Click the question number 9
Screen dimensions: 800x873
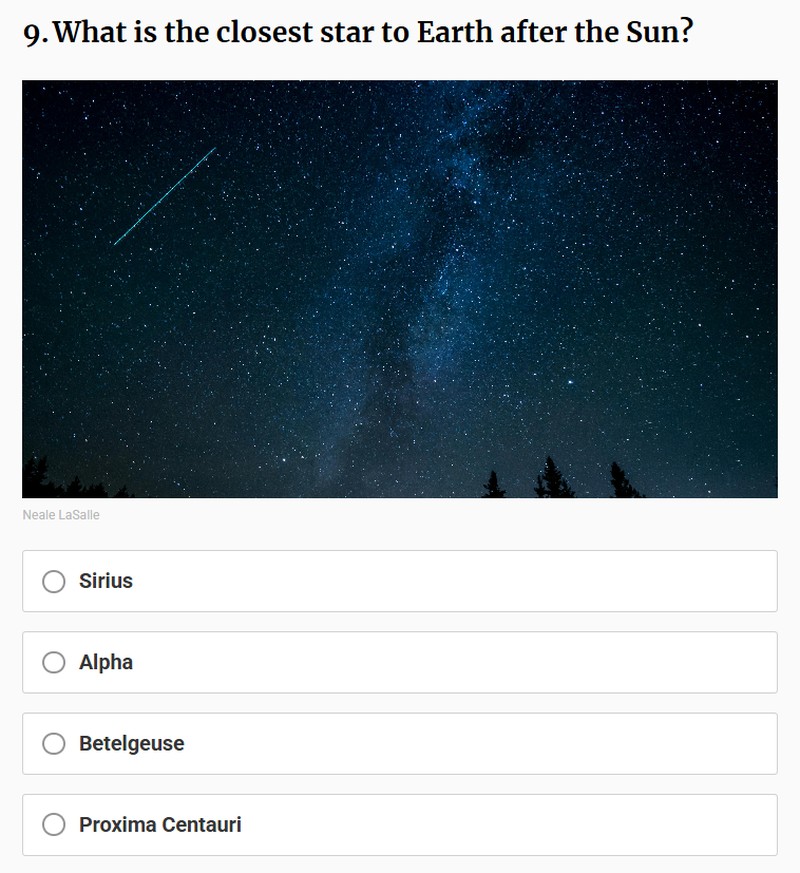click(34, 34)
